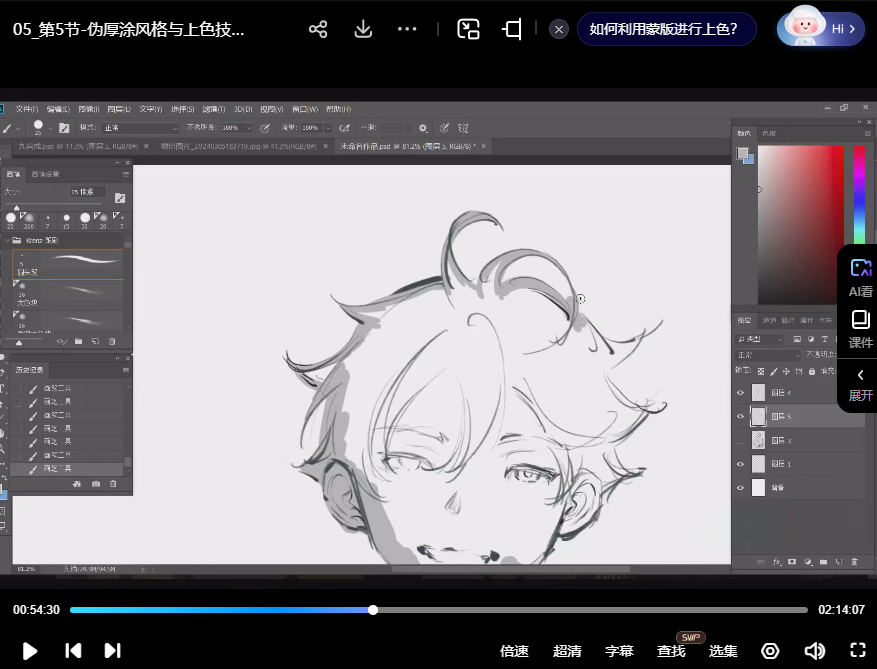Open the 倍速 playback speed menu
This screenshot has height=669, width=877.
pos(514,651)
